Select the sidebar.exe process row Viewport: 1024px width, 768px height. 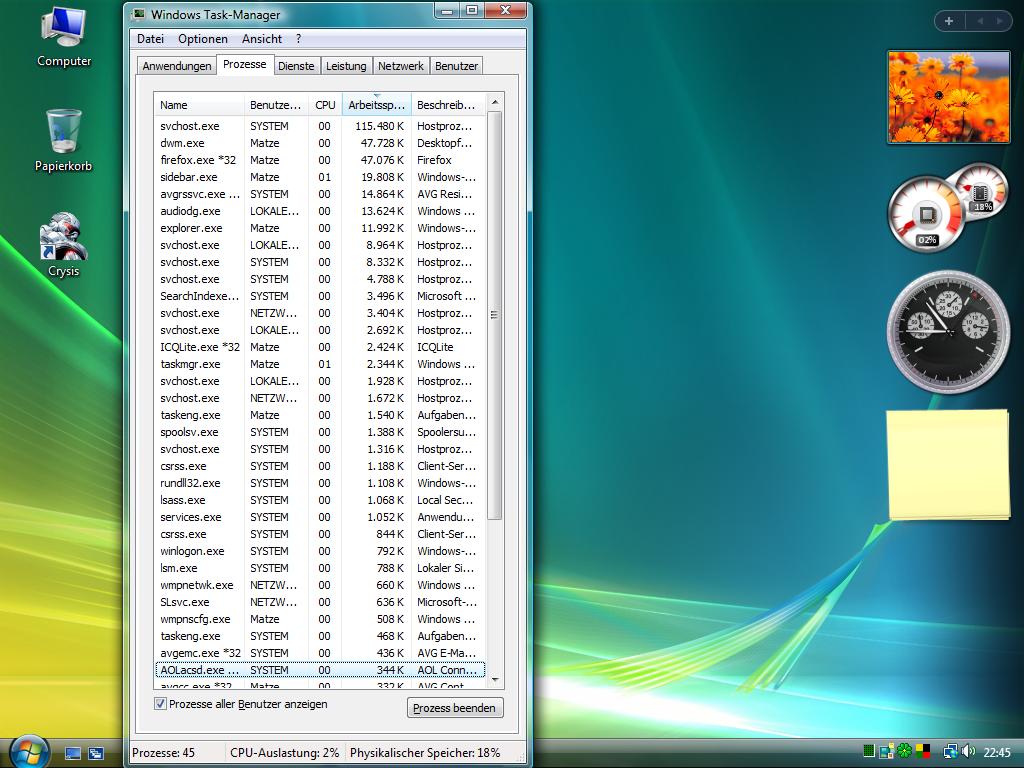(x=320, y=177)
